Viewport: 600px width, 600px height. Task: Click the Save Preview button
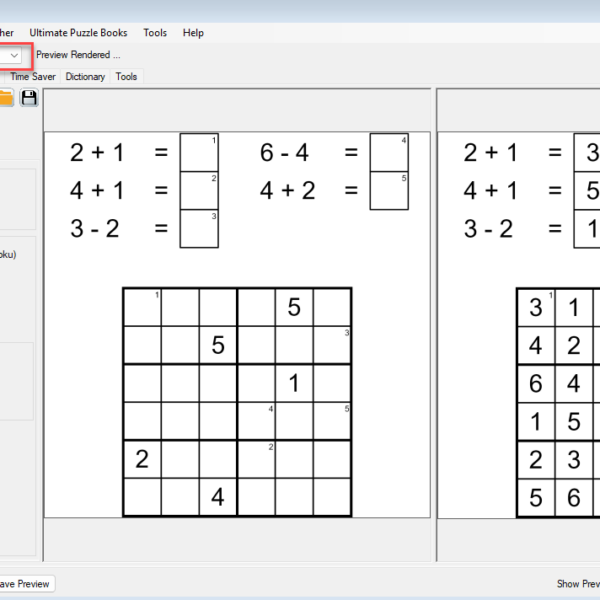point(25,584)
